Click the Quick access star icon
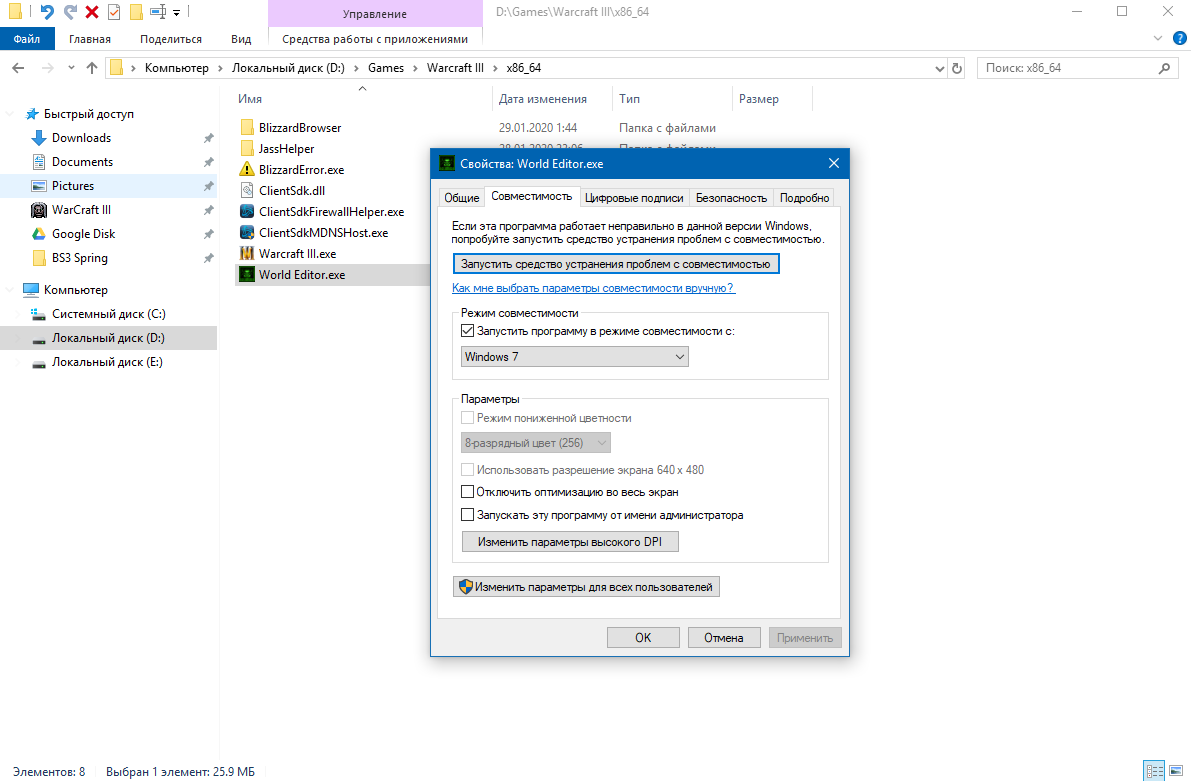 coord(32,114)
